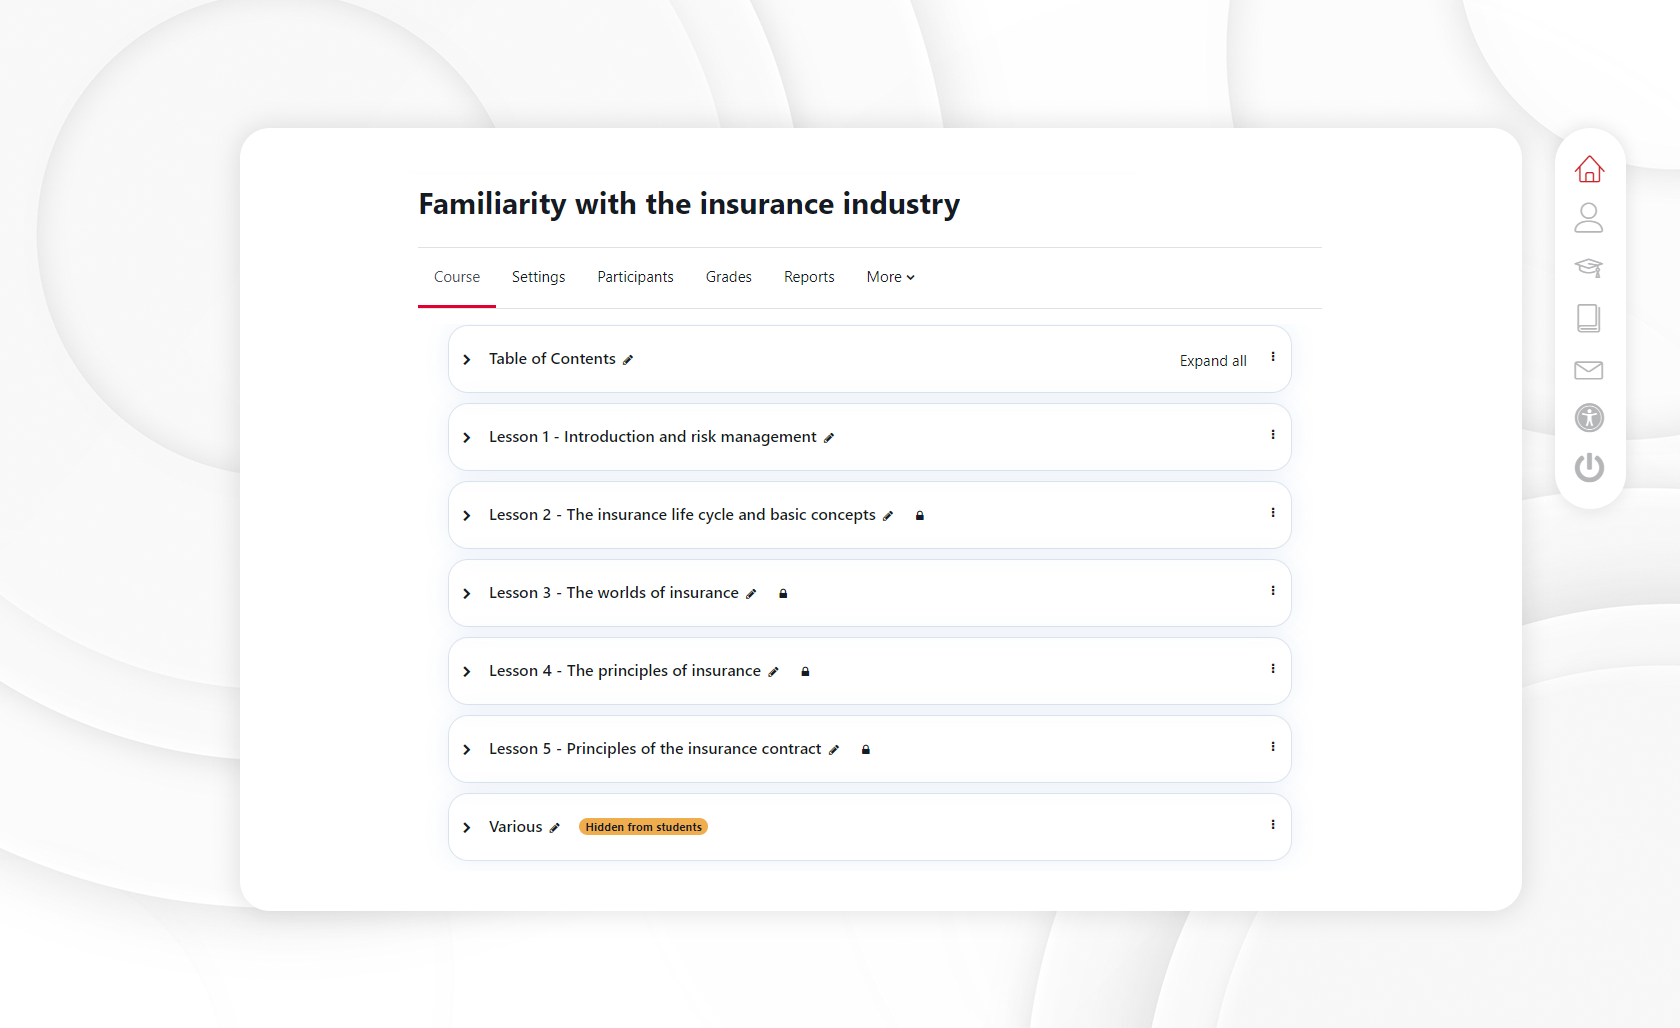Image resolution: width=1680 pixels, height=1028 pixels.
Task: Expand the Lesson 2 section chevron
Action: [467, 516]
